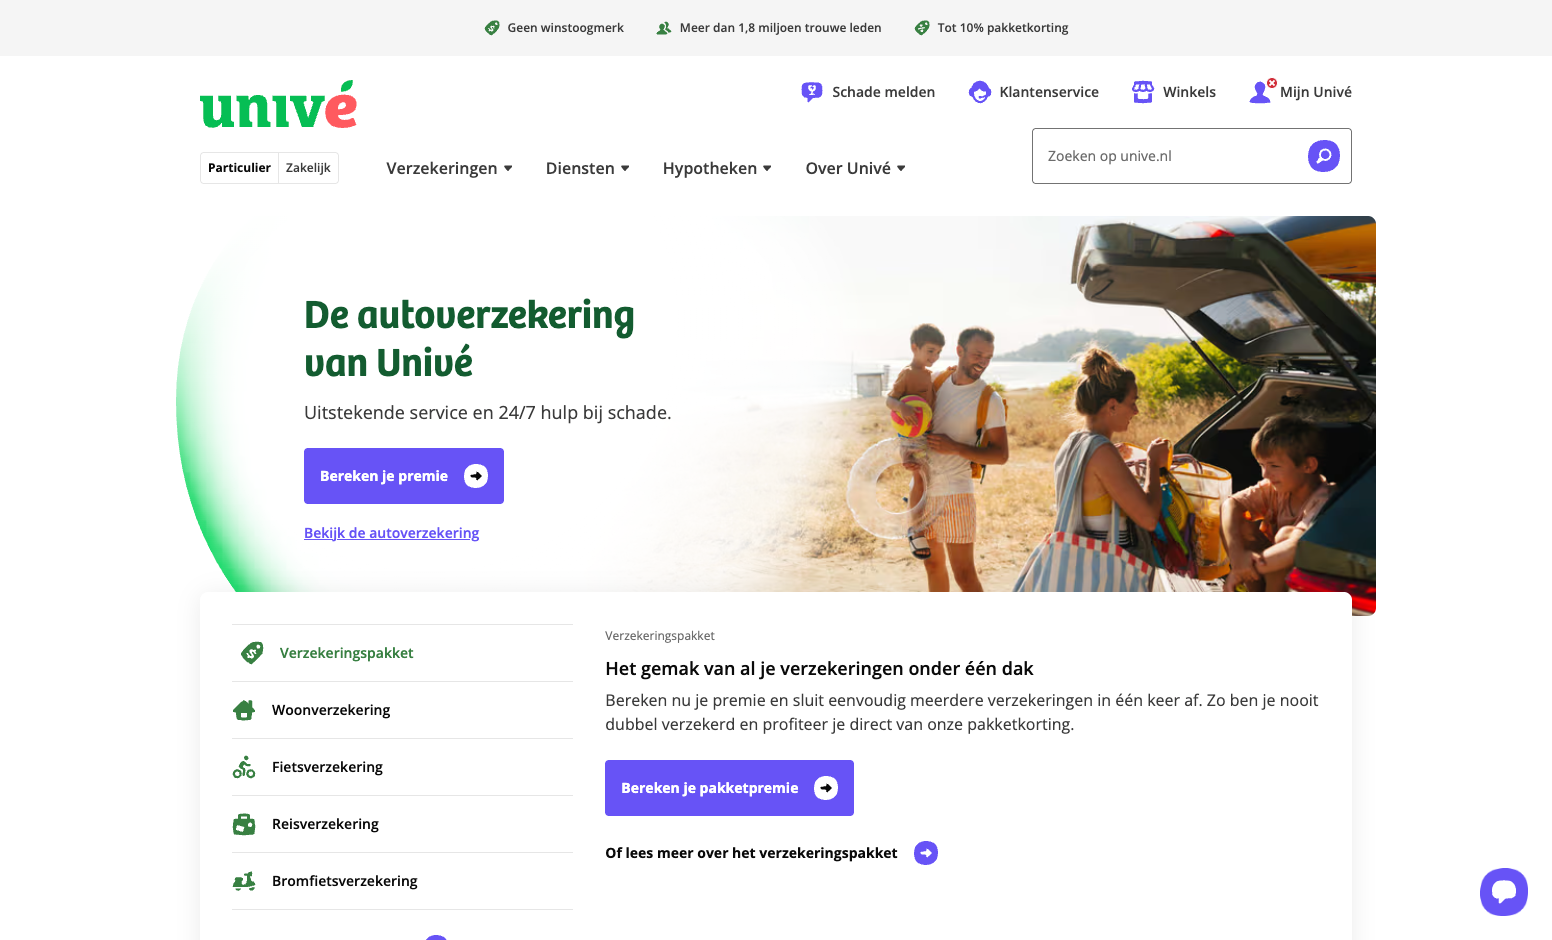Image resolution: width=1552 pixels, height=940 pixels.
Task: Open the chat bubble widget
Action: (x=1504, y=892)
